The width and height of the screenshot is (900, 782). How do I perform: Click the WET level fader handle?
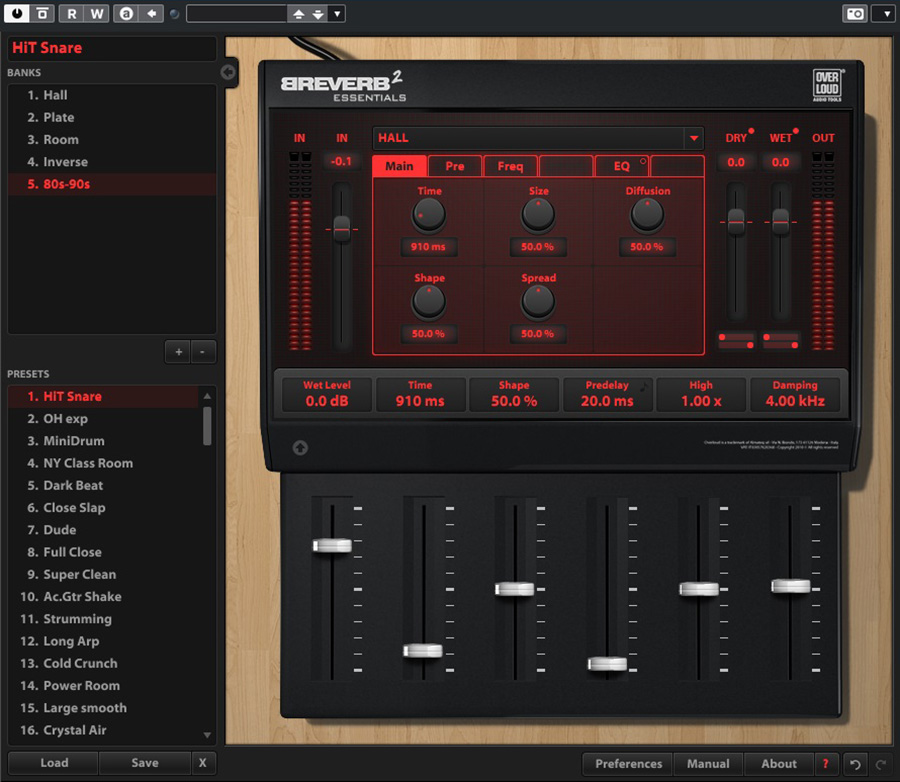coord(781,222)
